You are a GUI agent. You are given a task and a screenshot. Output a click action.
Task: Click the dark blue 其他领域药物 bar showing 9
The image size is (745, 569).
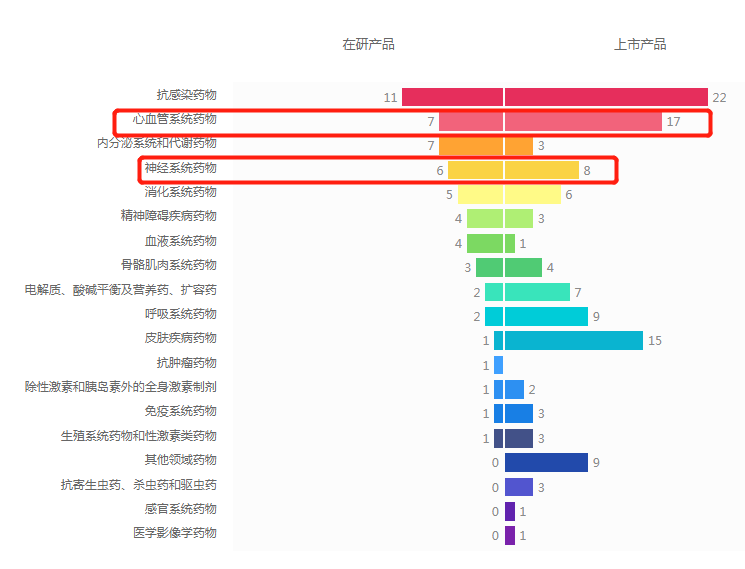[546, 462]
